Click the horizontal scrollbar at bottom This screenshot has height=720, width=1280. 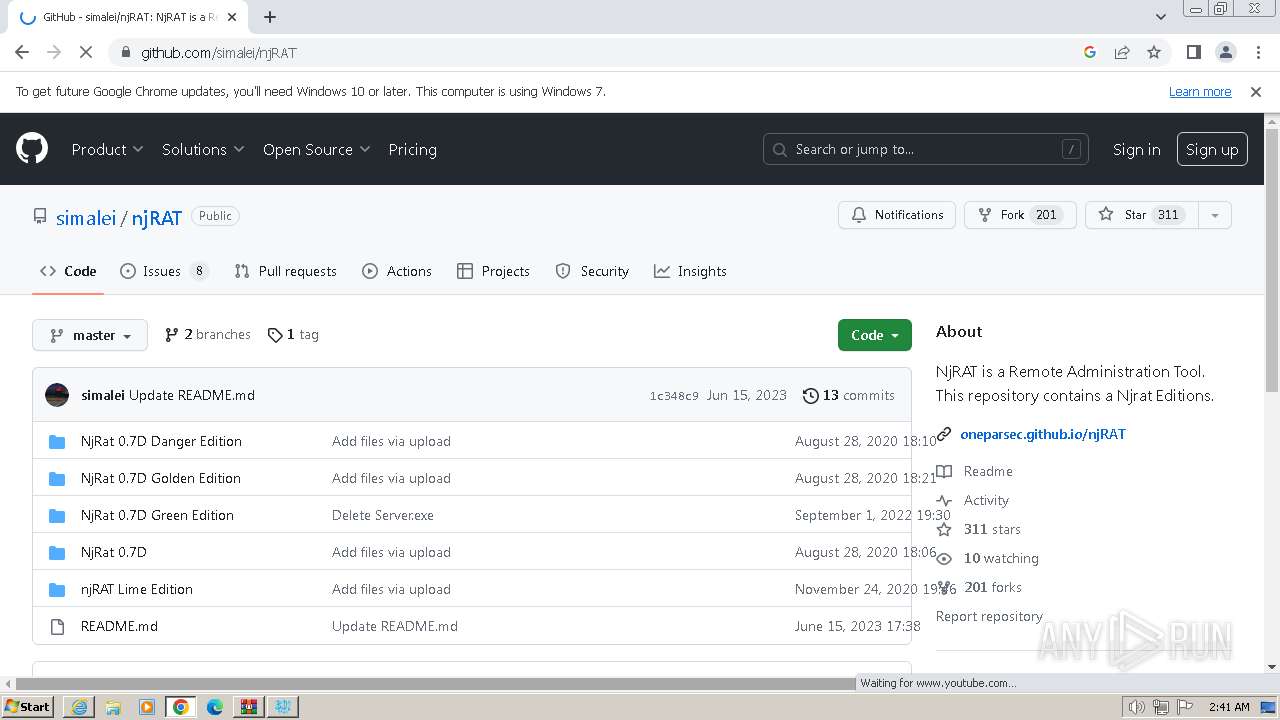point(435,684)
